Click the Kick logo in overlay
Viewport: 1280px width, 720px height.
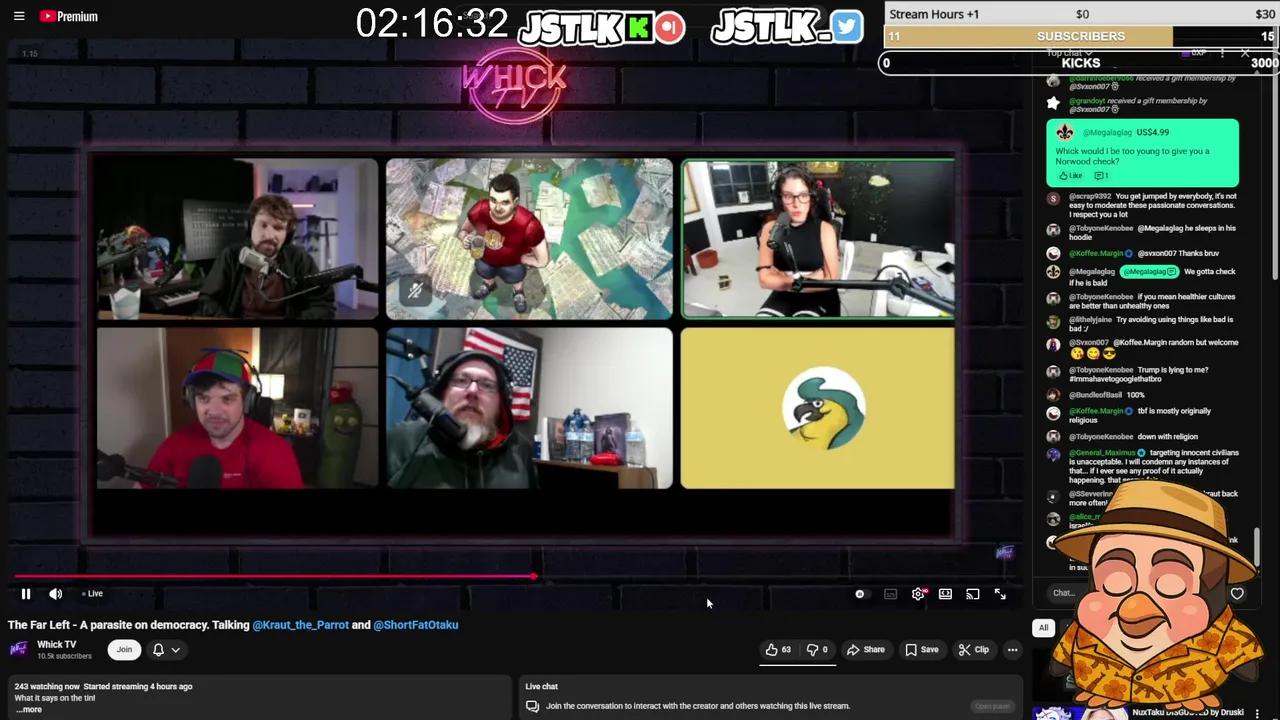(x=638, y=28)
